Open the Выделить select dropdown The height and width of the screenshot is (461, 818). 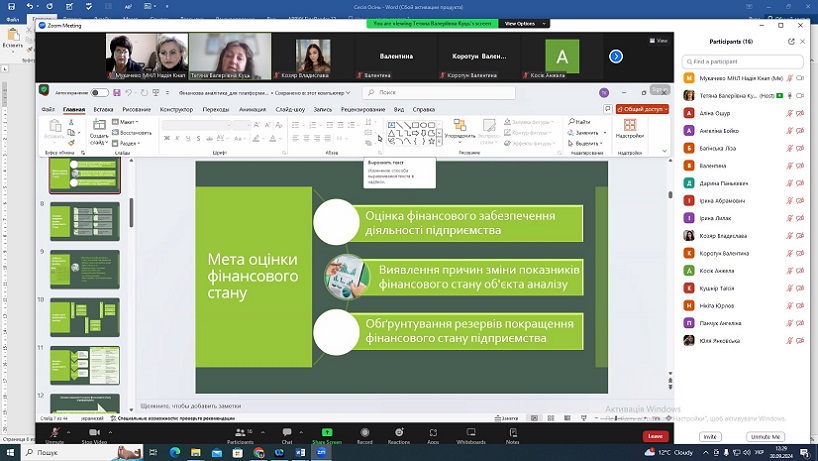click(585, 143)
